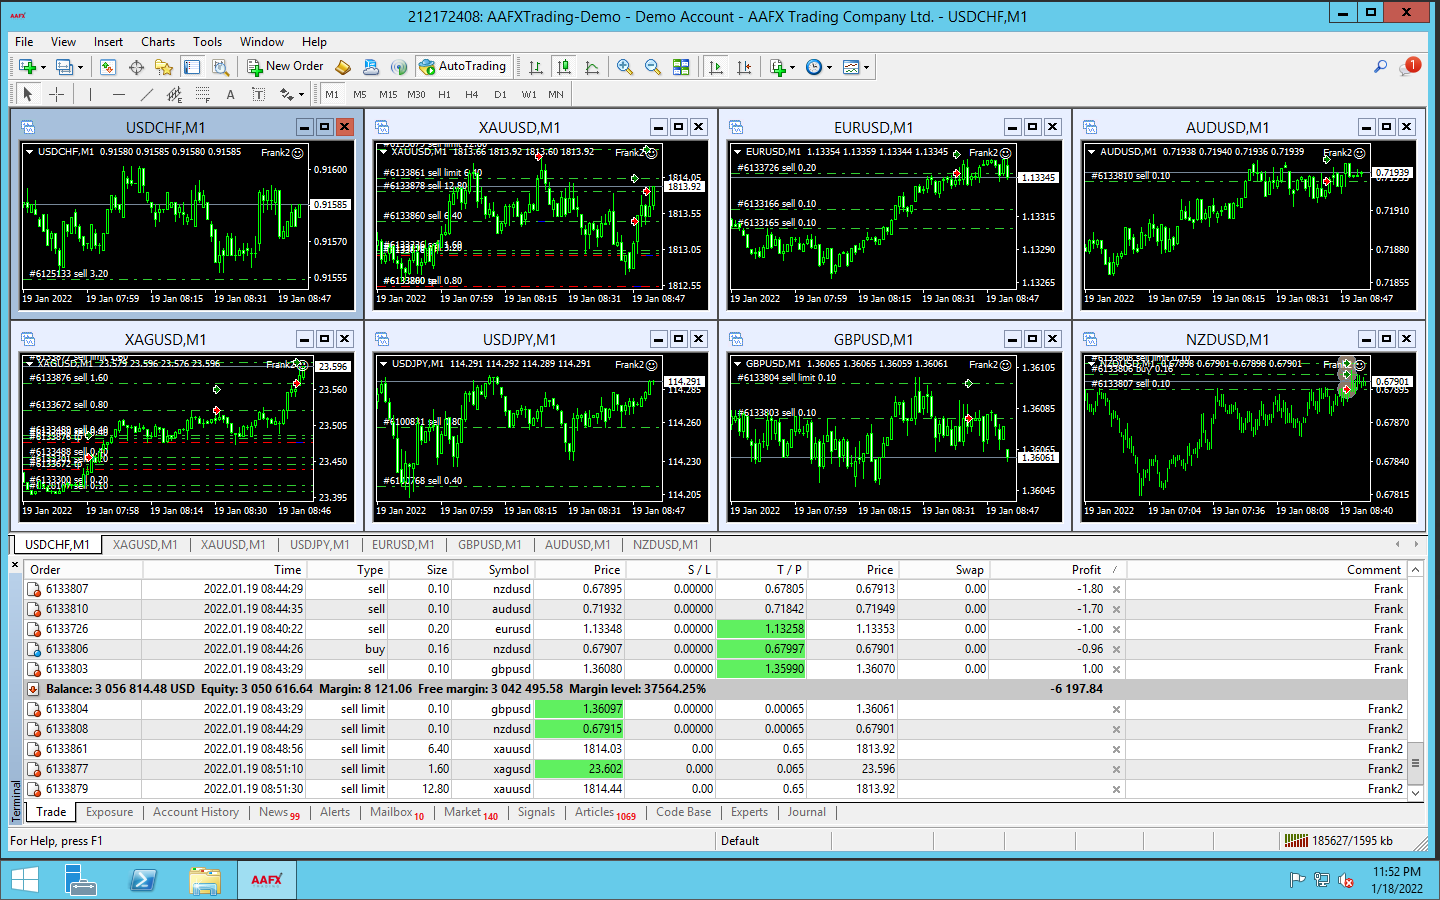The image size is (1440, 900).
Task: Switch chart to line chart mode
Action: (x=592, y=67)
